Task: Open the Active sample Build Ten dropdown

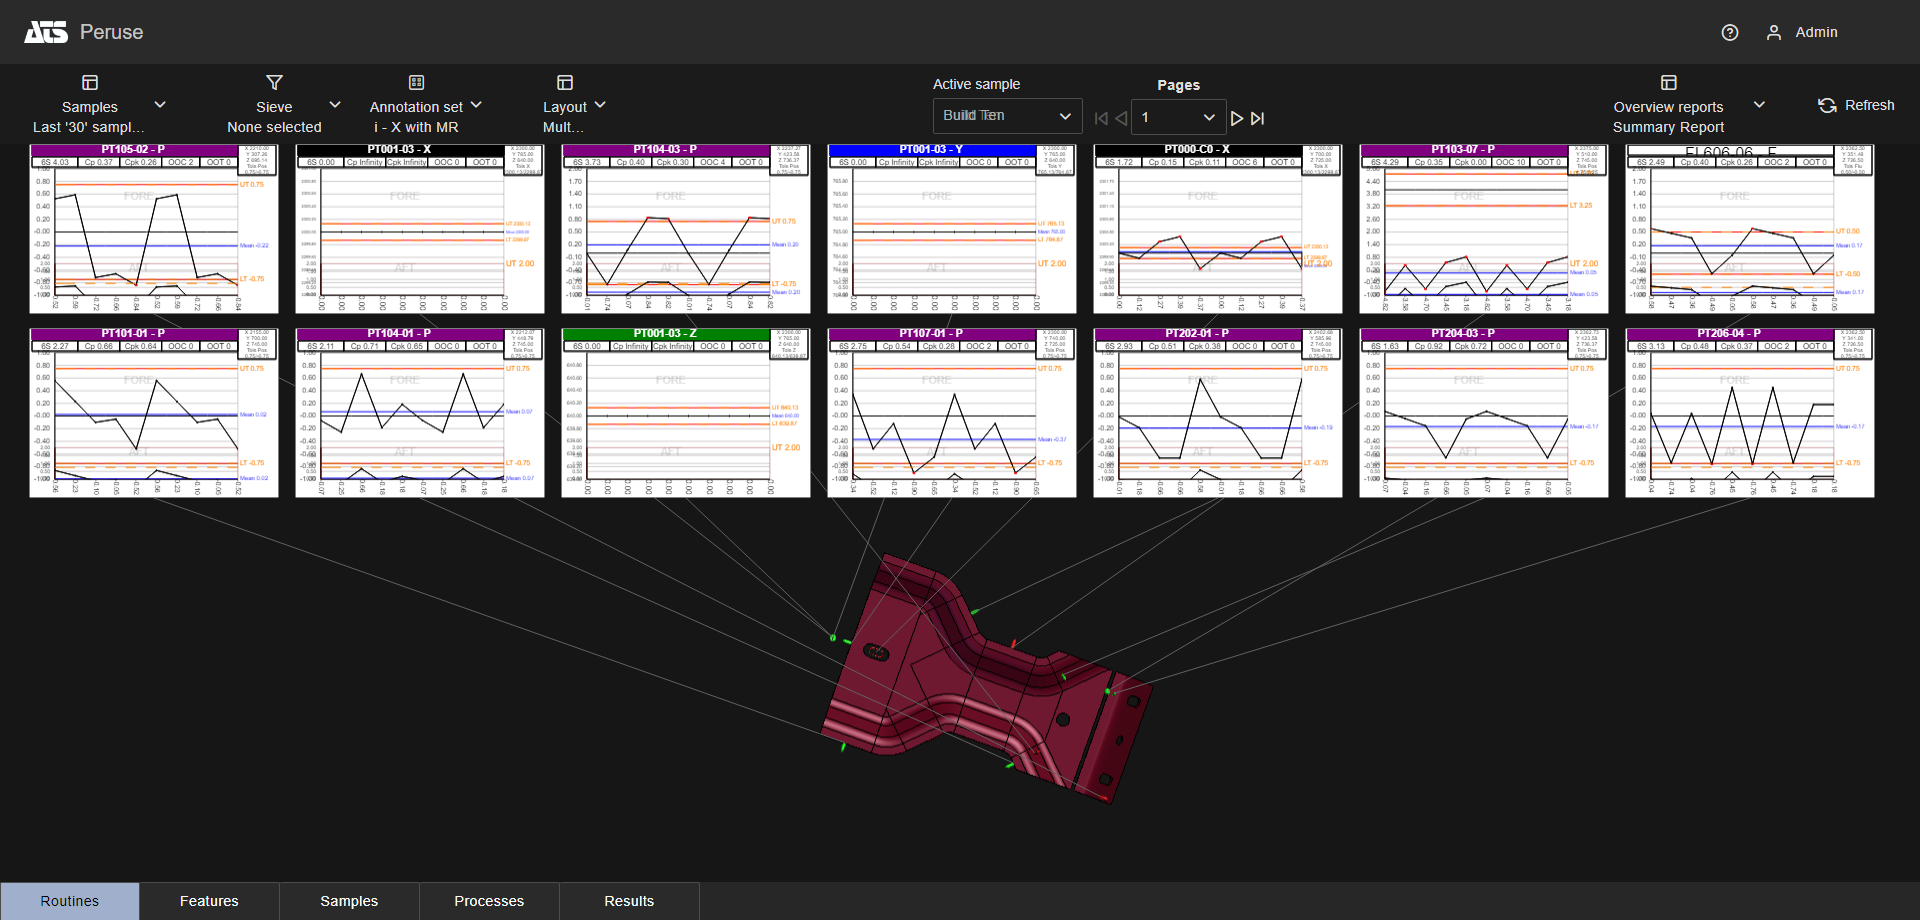Action: 1007,116
